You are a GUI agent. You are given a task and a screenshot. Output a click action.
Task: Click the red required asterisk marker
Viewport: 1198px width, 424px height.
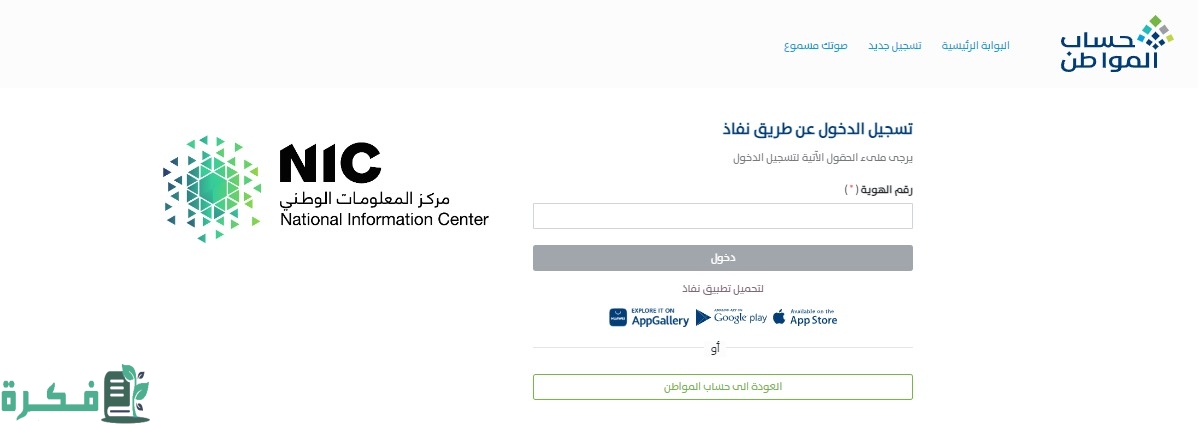coord(851,189)
